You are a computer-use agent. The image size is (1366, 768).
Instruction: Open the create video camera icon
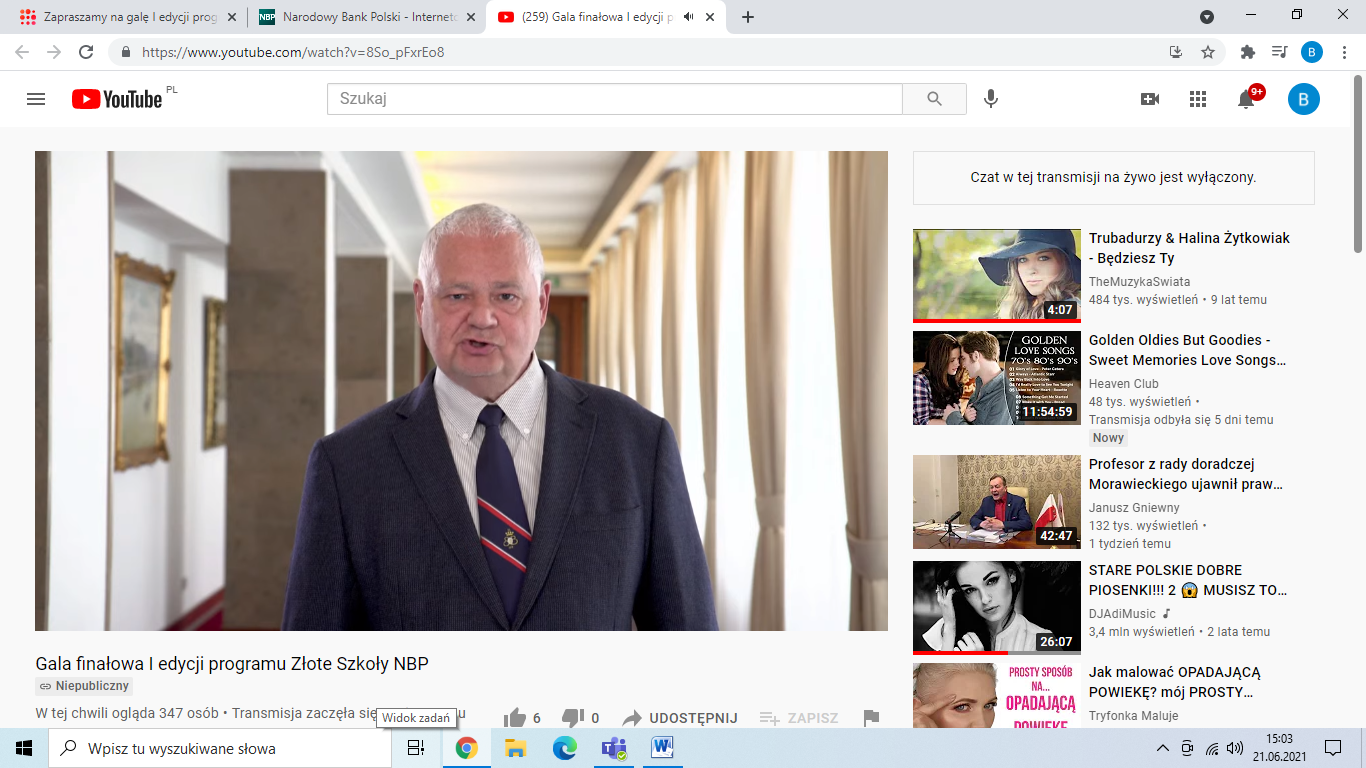click(x=1150, y=99)
